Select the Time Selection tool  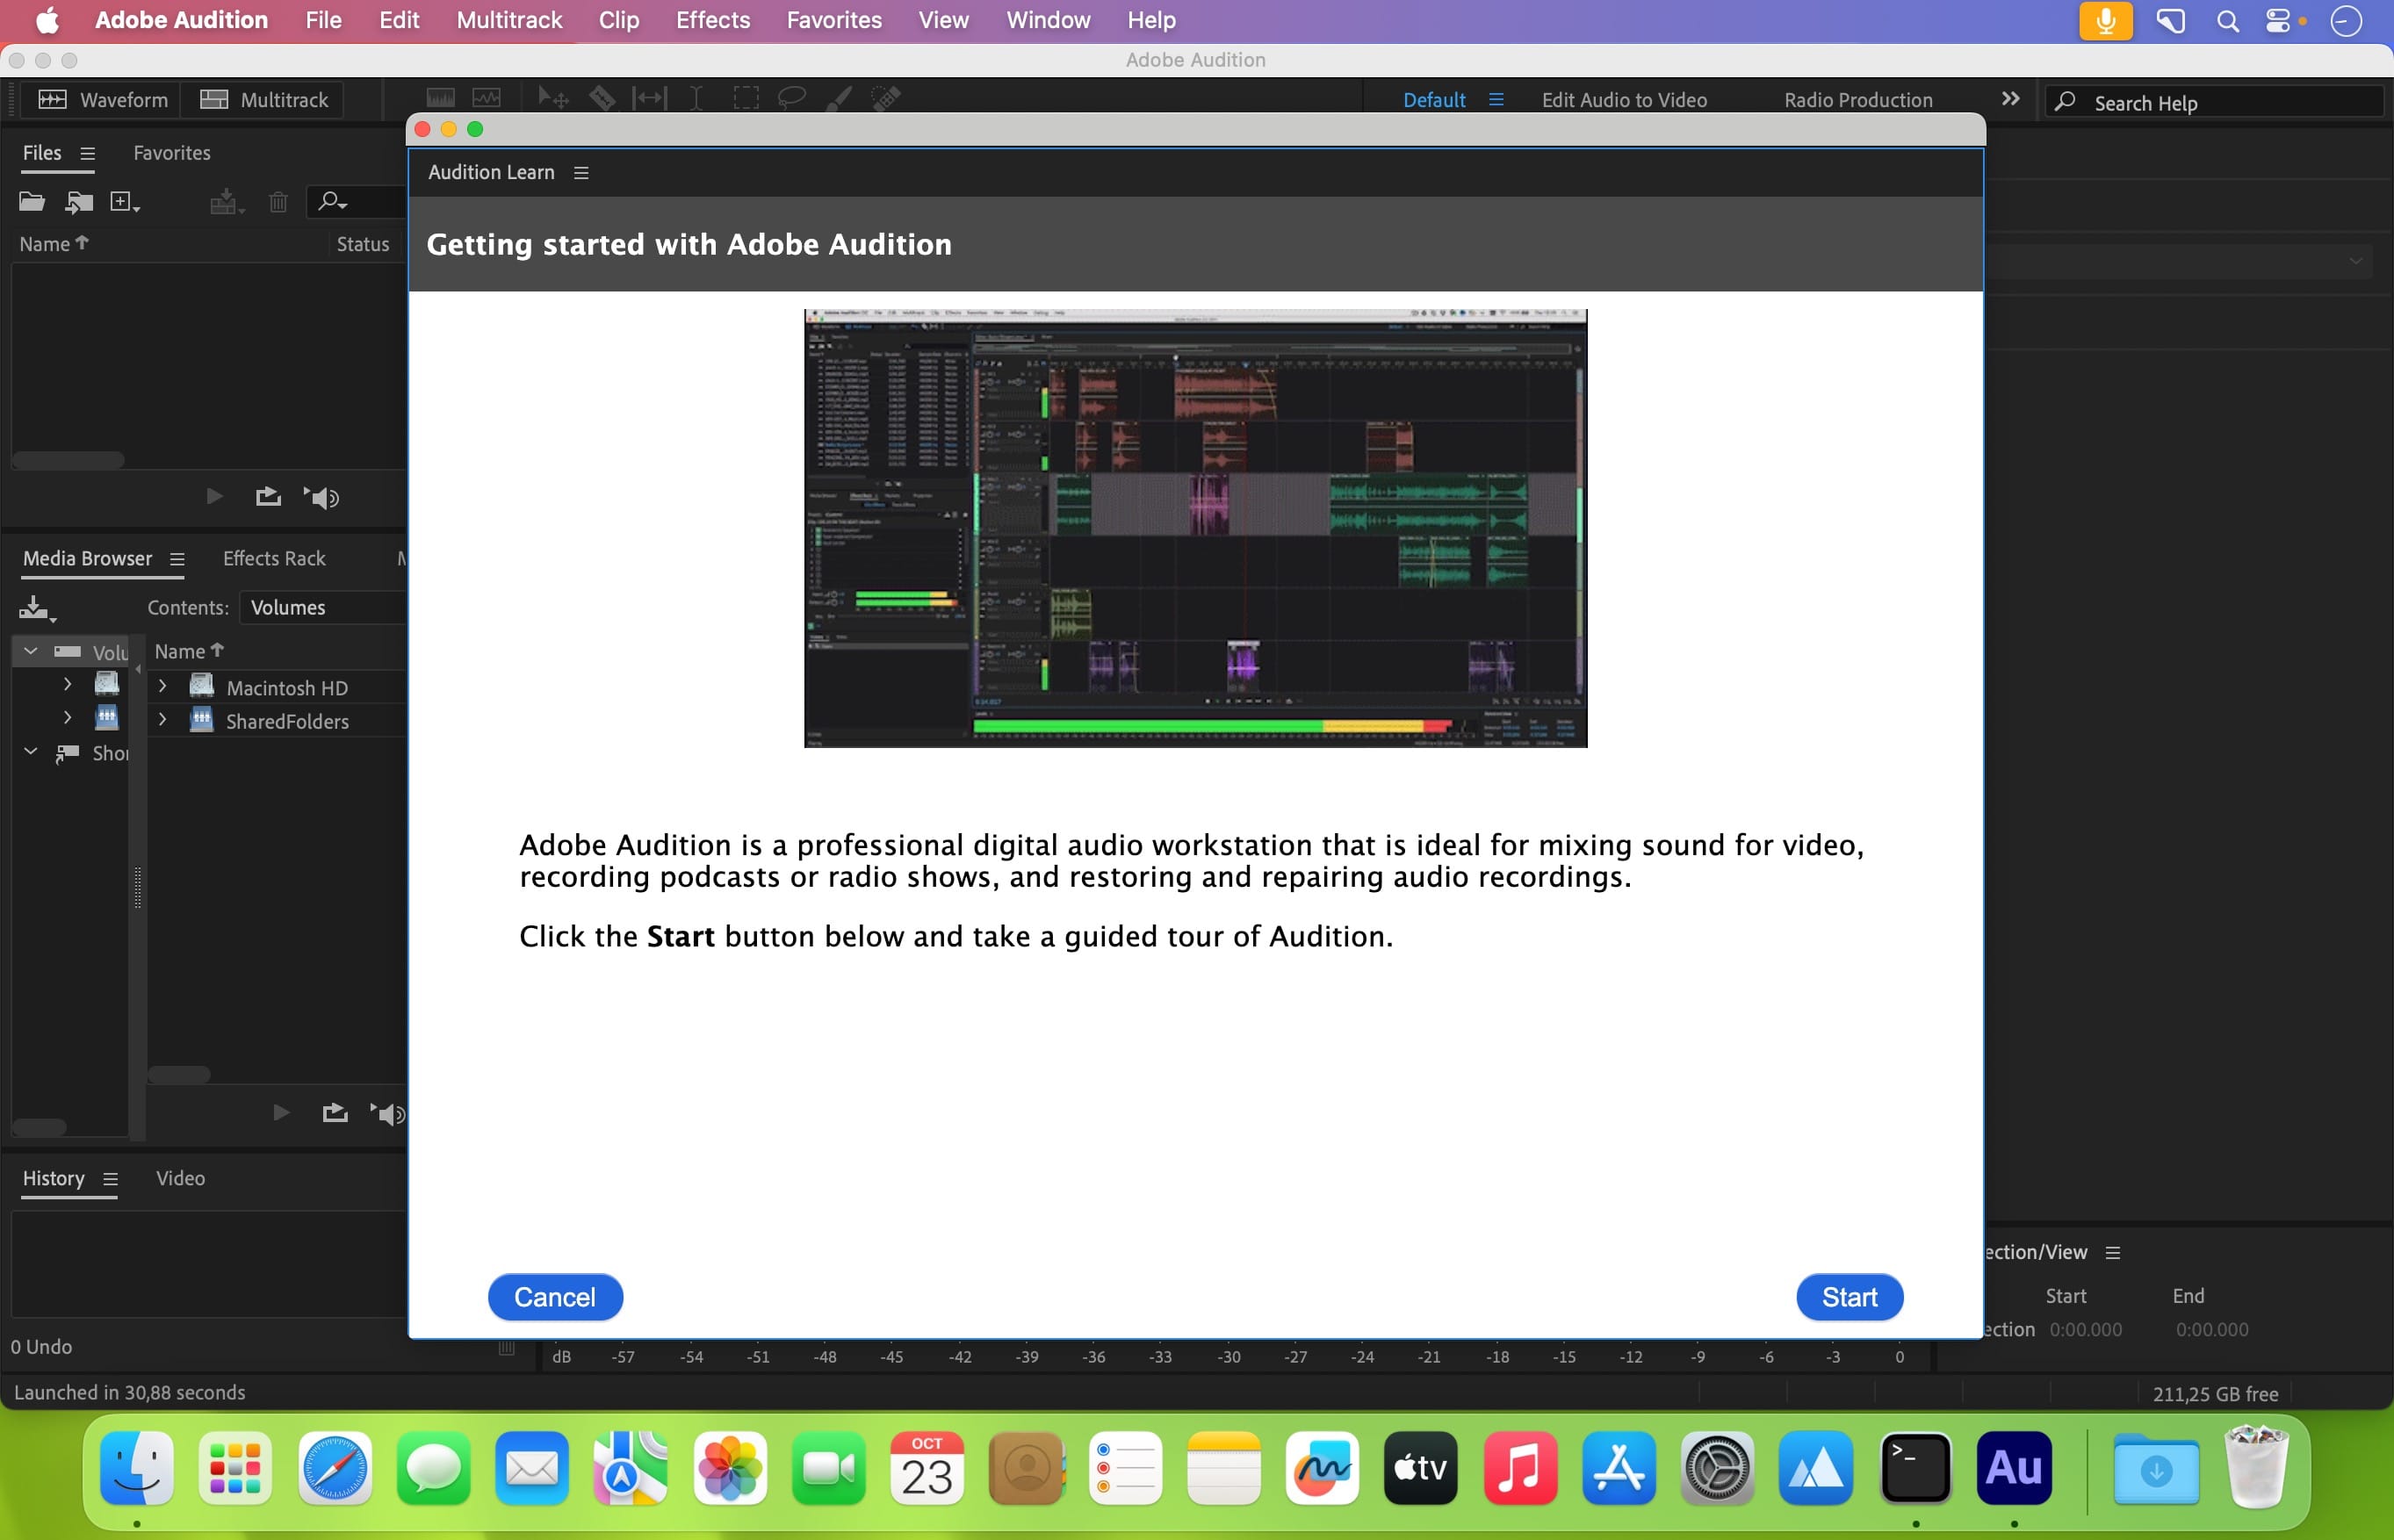click(696, 98)
